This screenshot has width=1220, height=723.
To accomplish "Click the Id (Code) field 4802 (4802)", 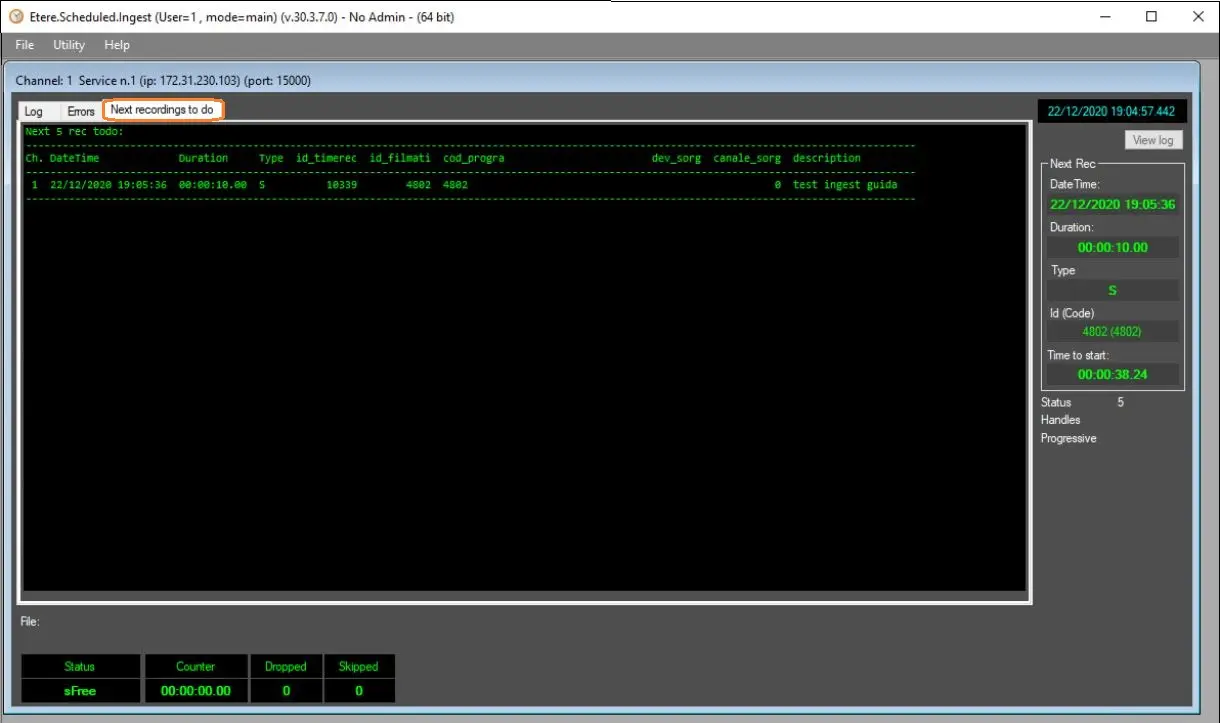I will coord(1112,331).
